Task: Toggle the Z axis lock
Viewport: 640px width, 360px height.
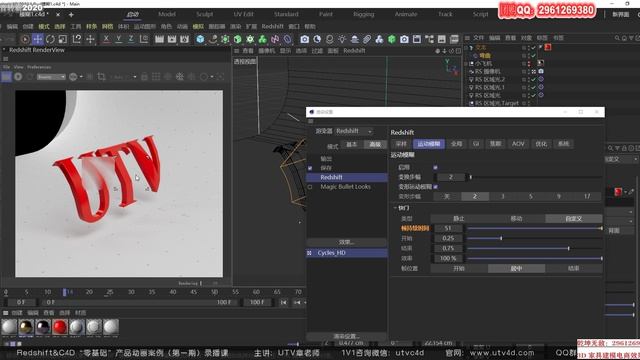Action: point(131,39)
